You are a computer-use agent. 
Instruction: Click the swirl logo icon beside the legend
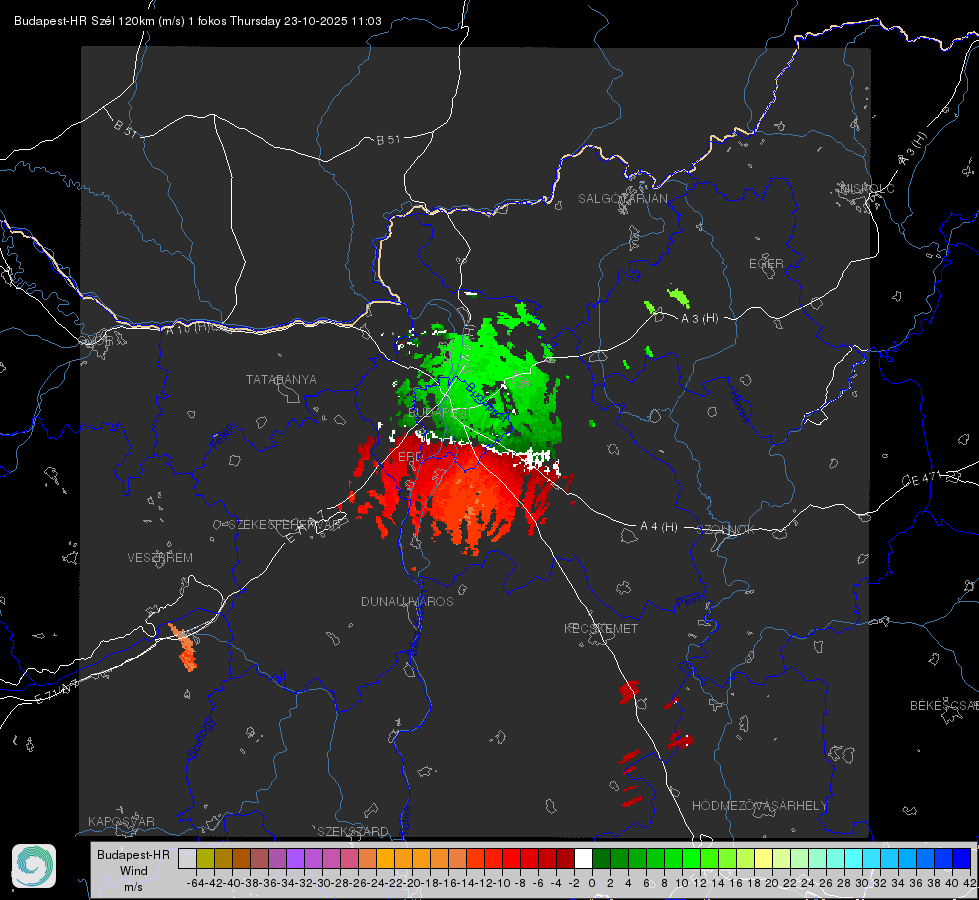[x=34, y=866]
